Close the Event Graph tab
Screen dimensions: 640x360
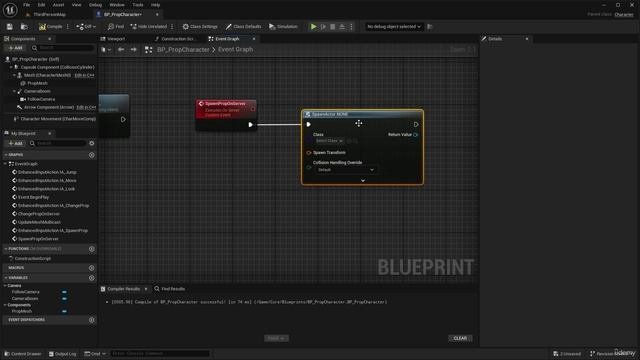254,39
